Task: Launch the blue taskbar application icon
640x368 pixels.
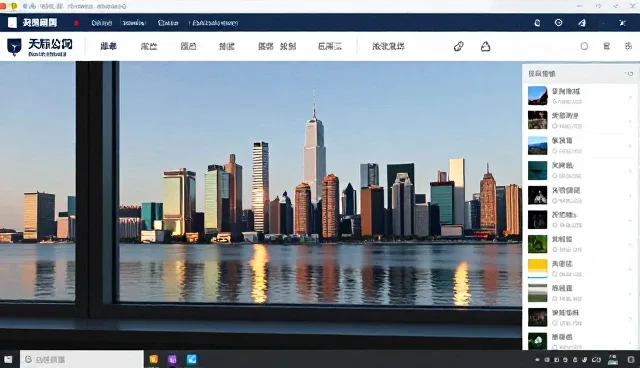Action: pyautogui.click(x=191, y=359)
